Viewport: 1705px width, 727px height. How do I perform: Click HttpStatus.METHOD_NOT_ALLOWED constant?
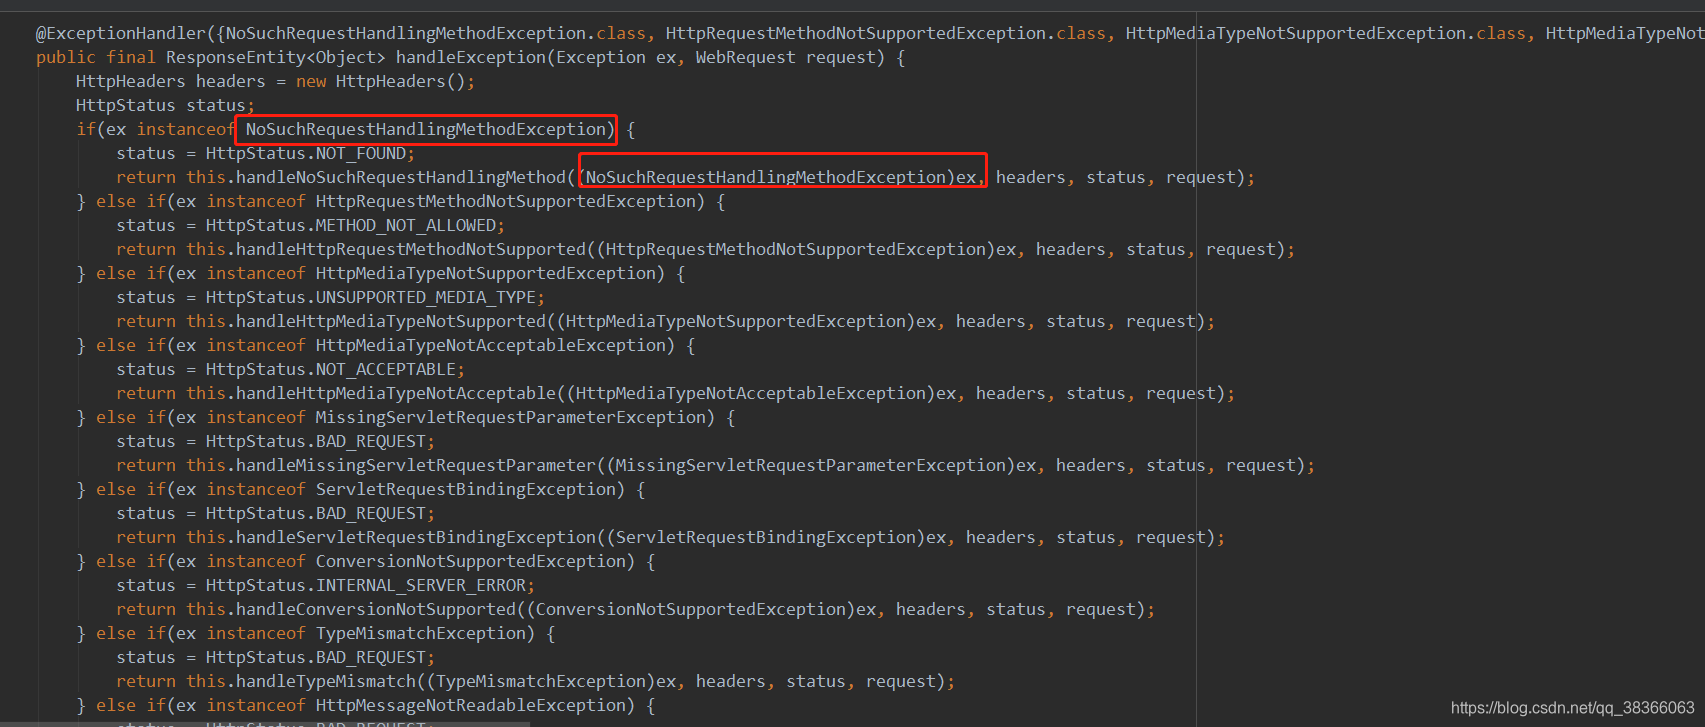pyautogui.click(x=350, y=226)
